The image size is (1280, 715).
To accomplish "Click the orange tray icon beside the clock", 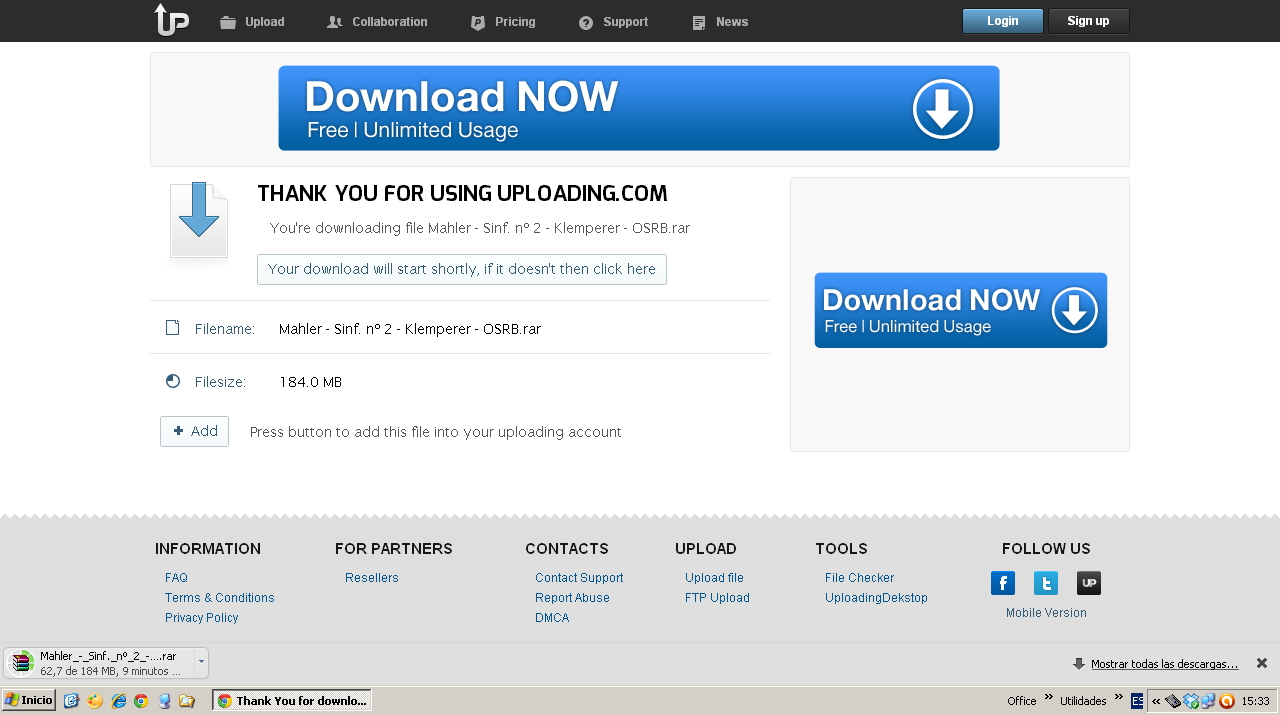I will coord(1227,701).
